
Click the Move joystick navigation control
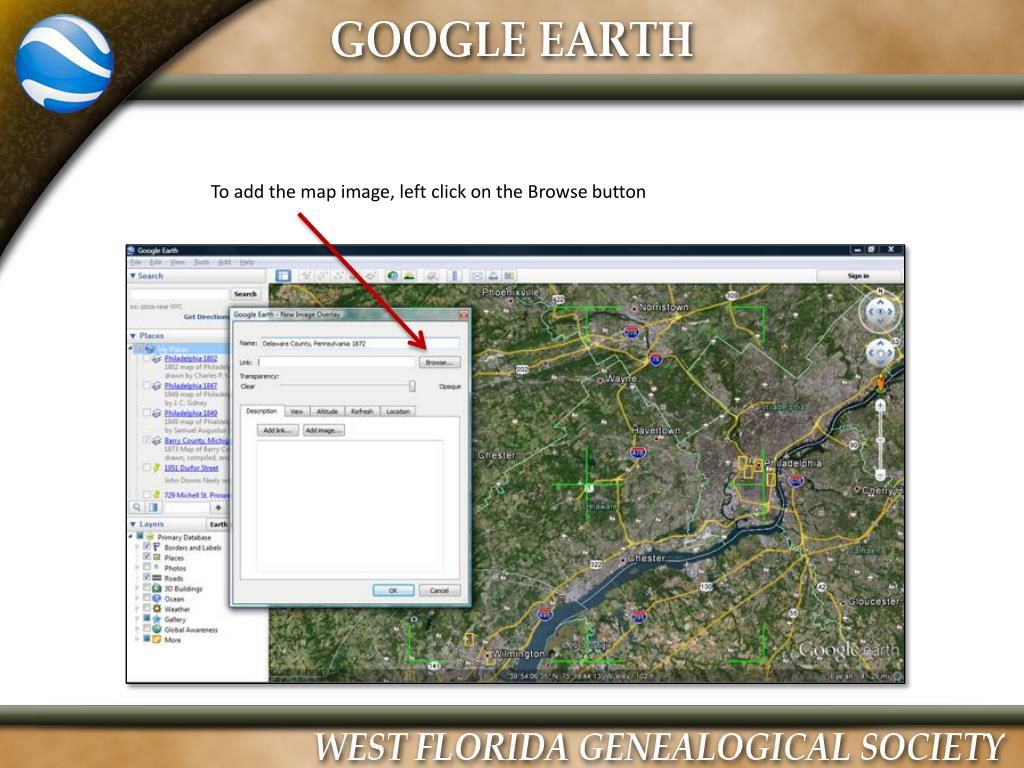coord(880,354)
